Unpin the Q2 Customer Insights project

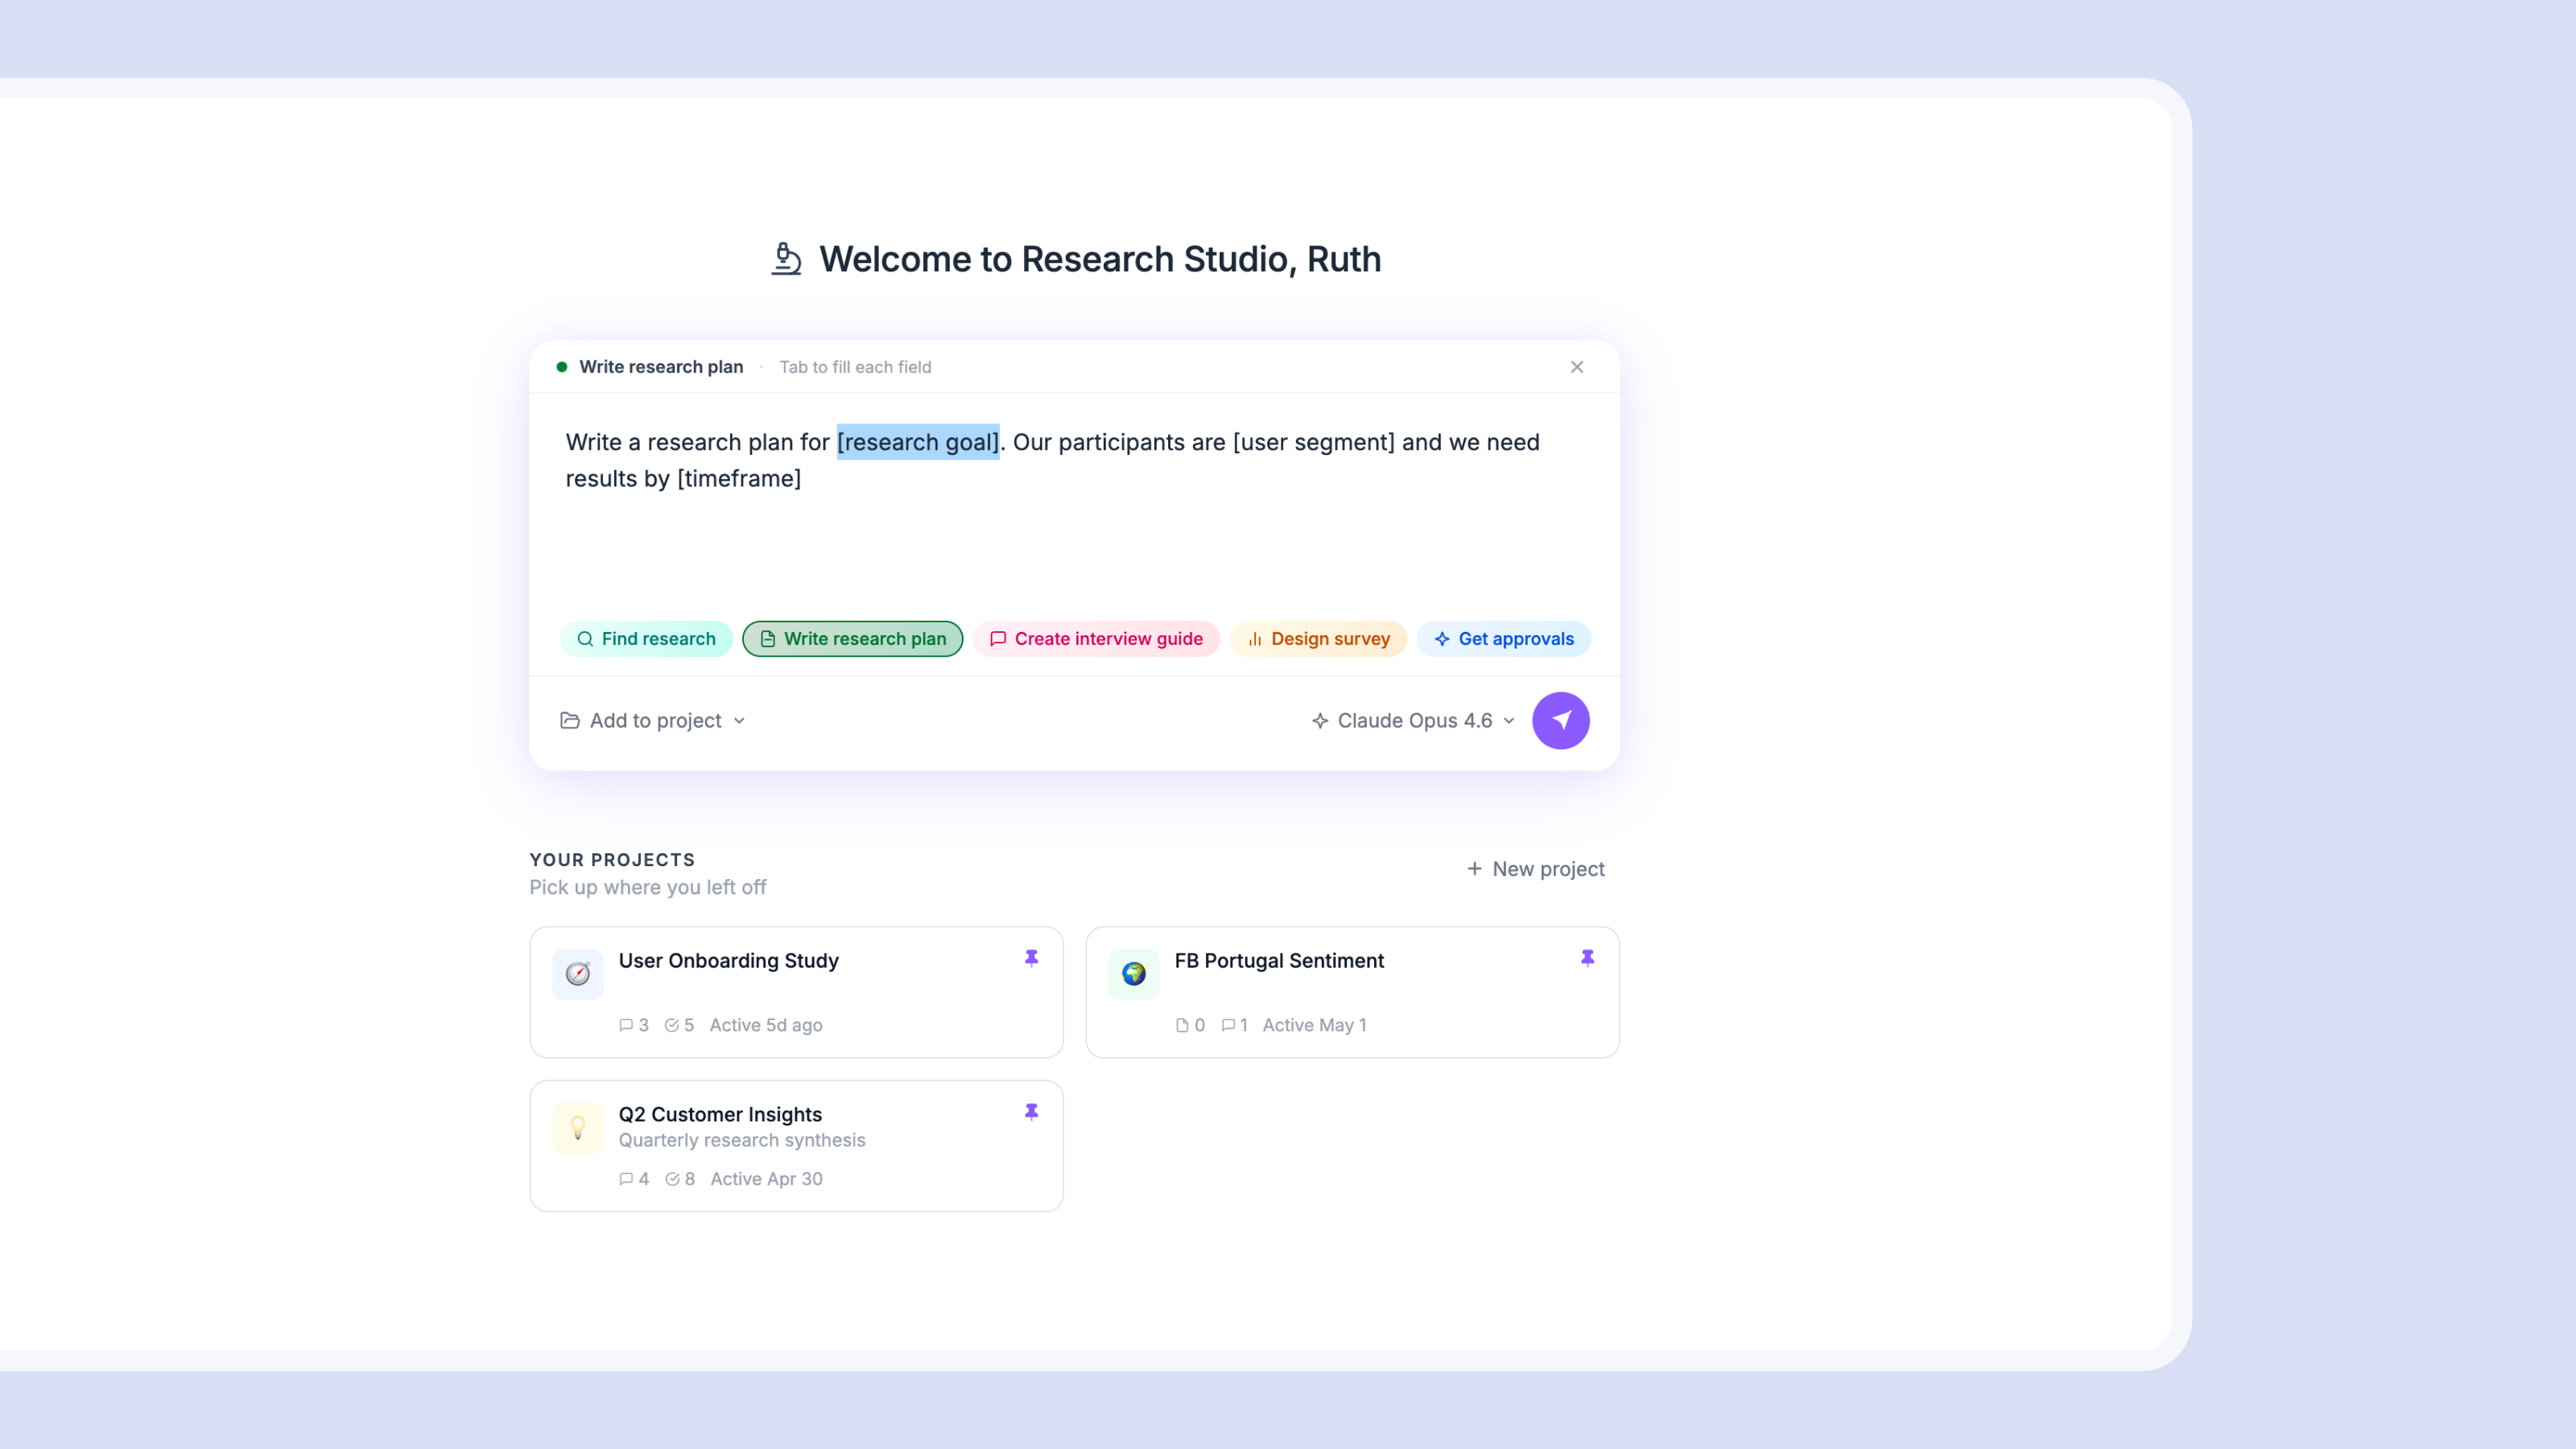pyautogui.click(x=1031, y=1112)
